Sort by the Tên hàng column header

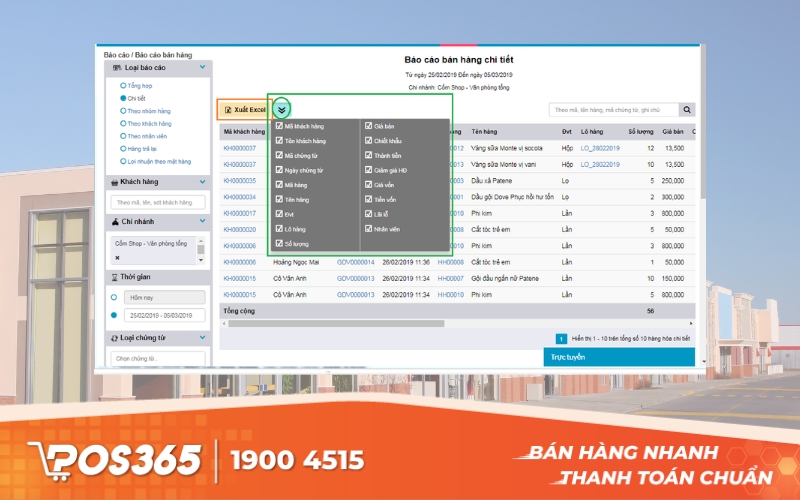pos(484,132)
